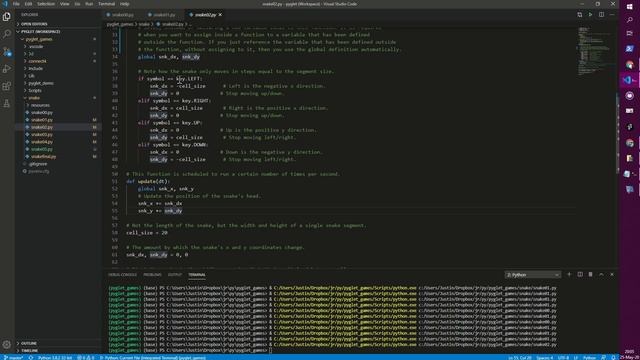Screen dimensions: 640x360
Task: Open the terminal selector dropdown '2: Python'
Action: click(532, 275)
